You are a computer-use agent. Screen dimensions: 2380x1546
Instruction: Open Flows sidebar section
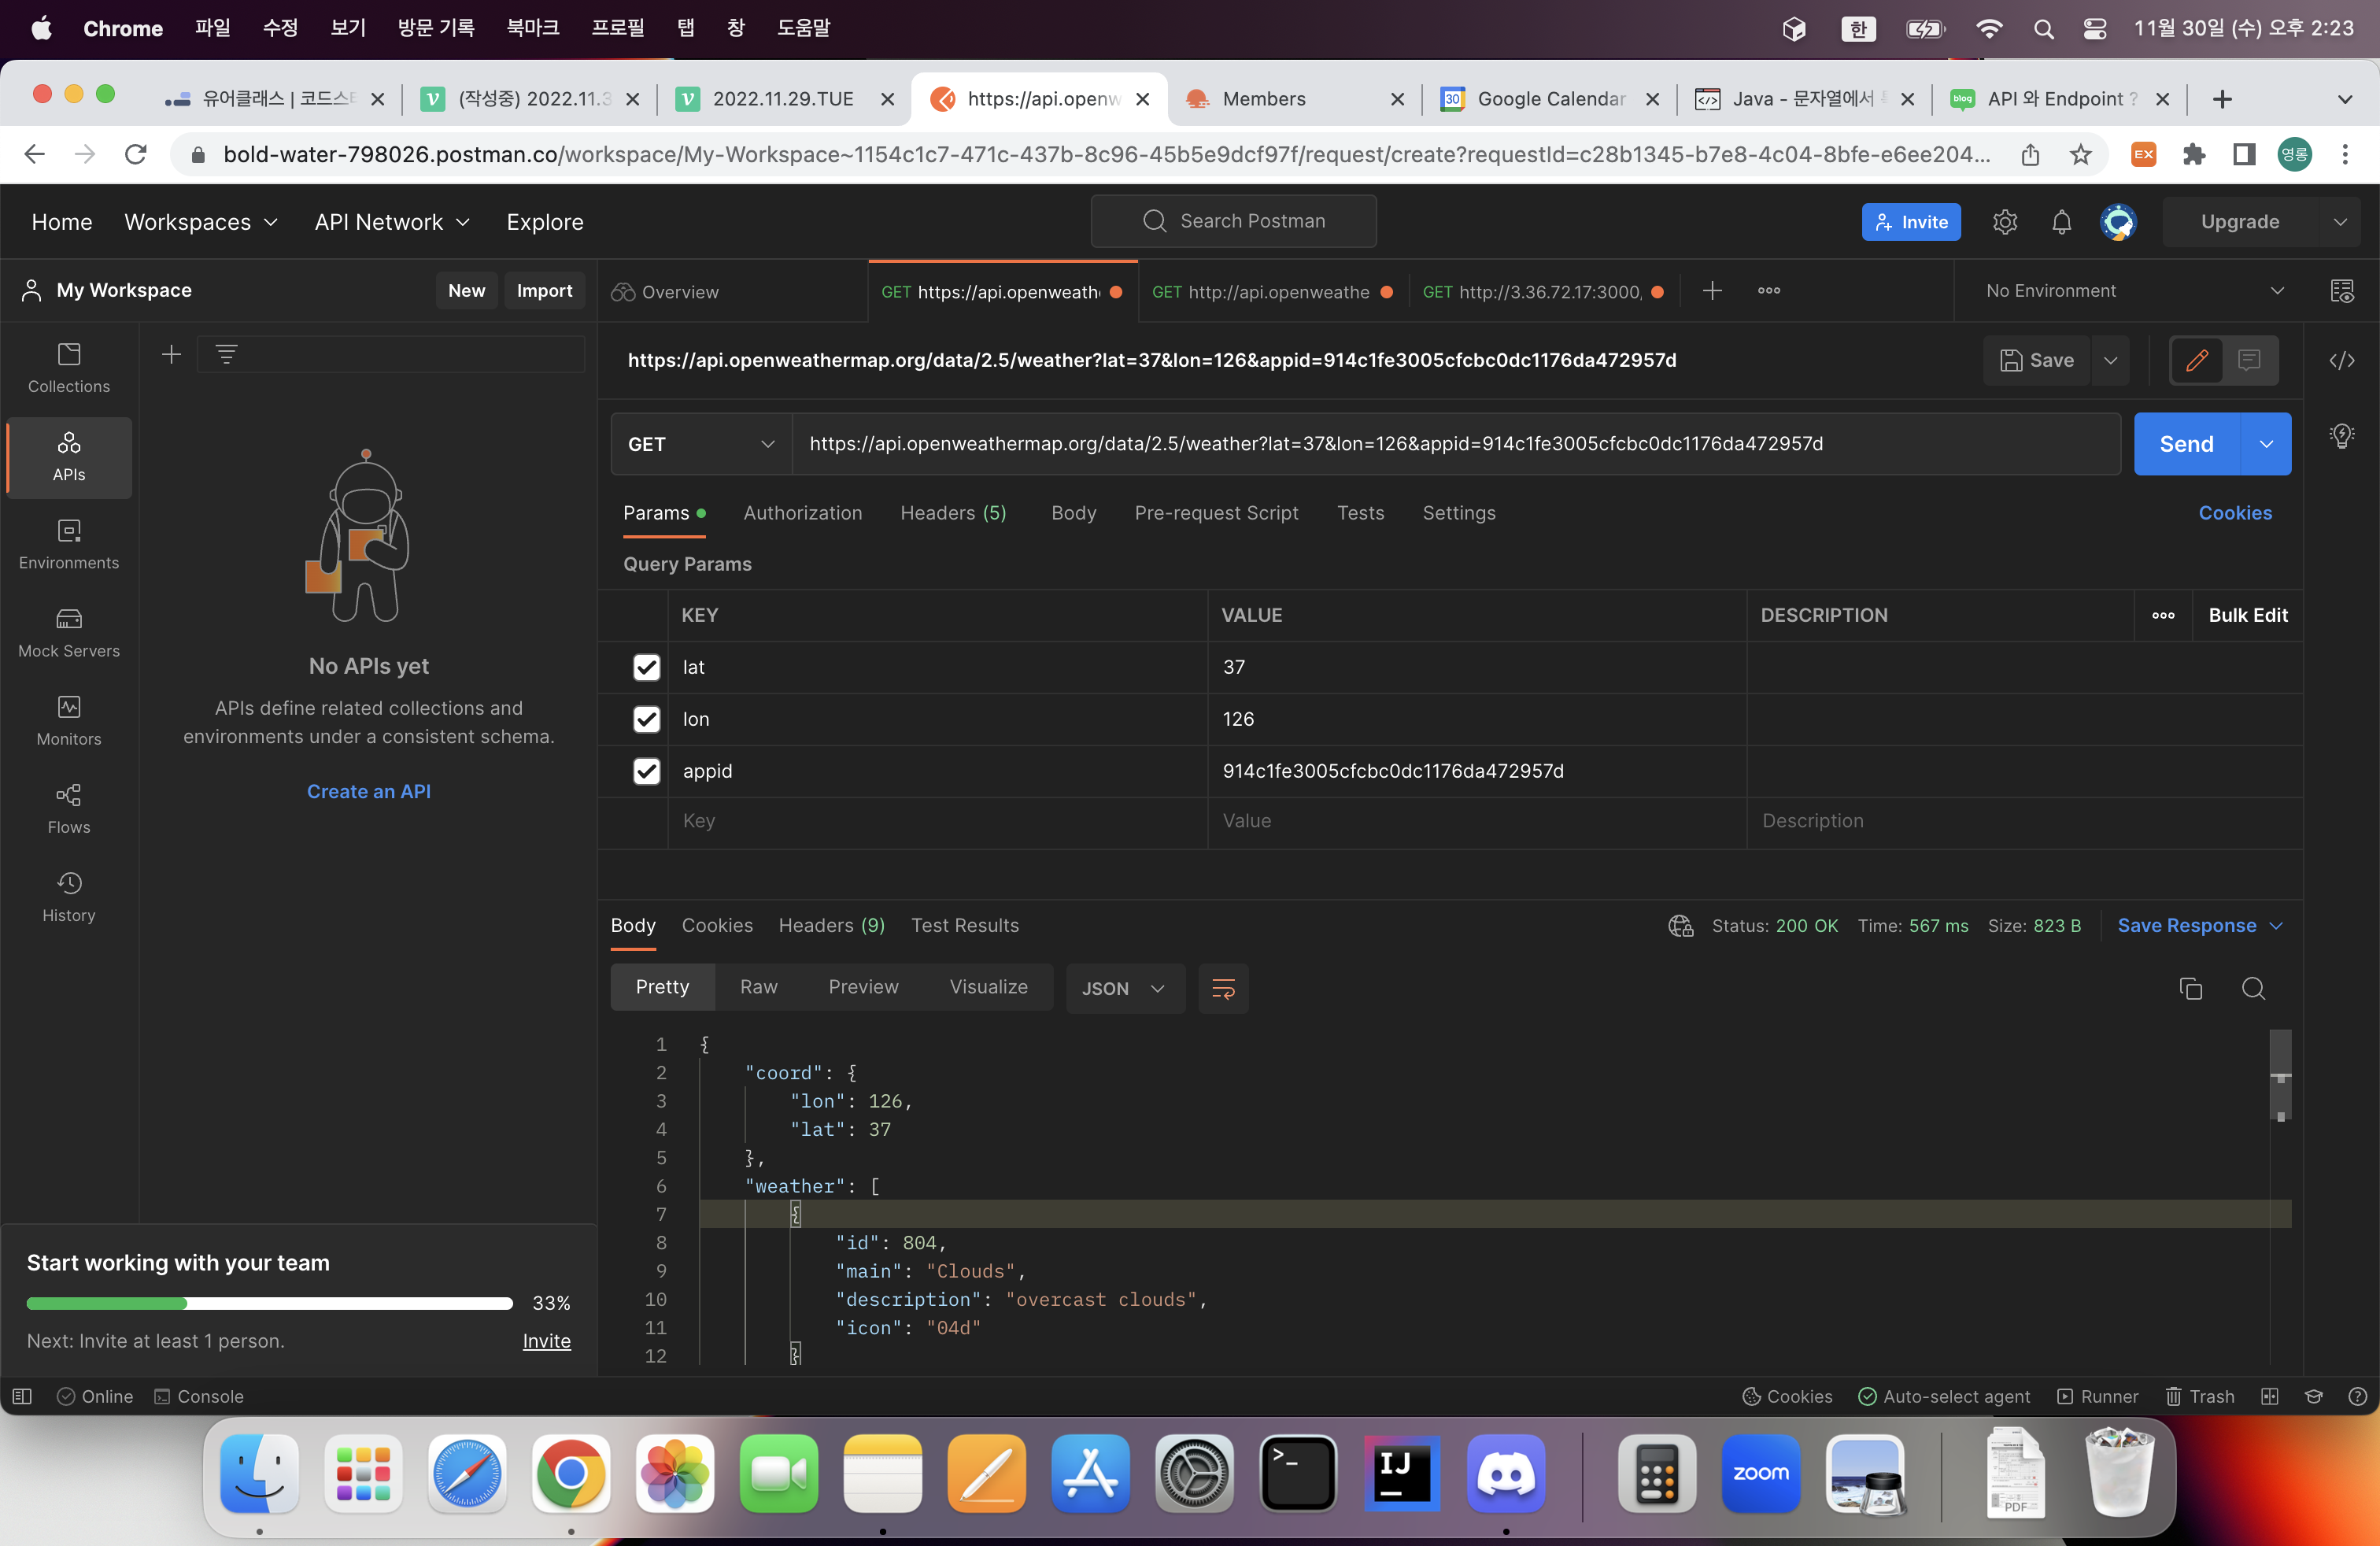(69, 809)
